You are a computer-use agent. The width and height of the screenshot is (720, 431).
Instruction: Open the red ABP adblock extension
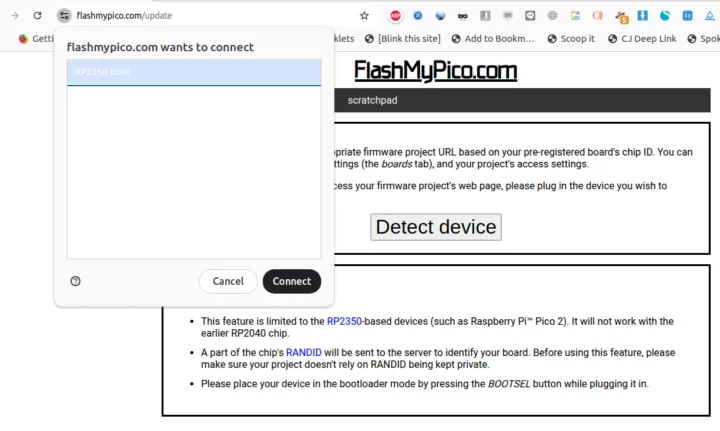click(x=395, y=16)
